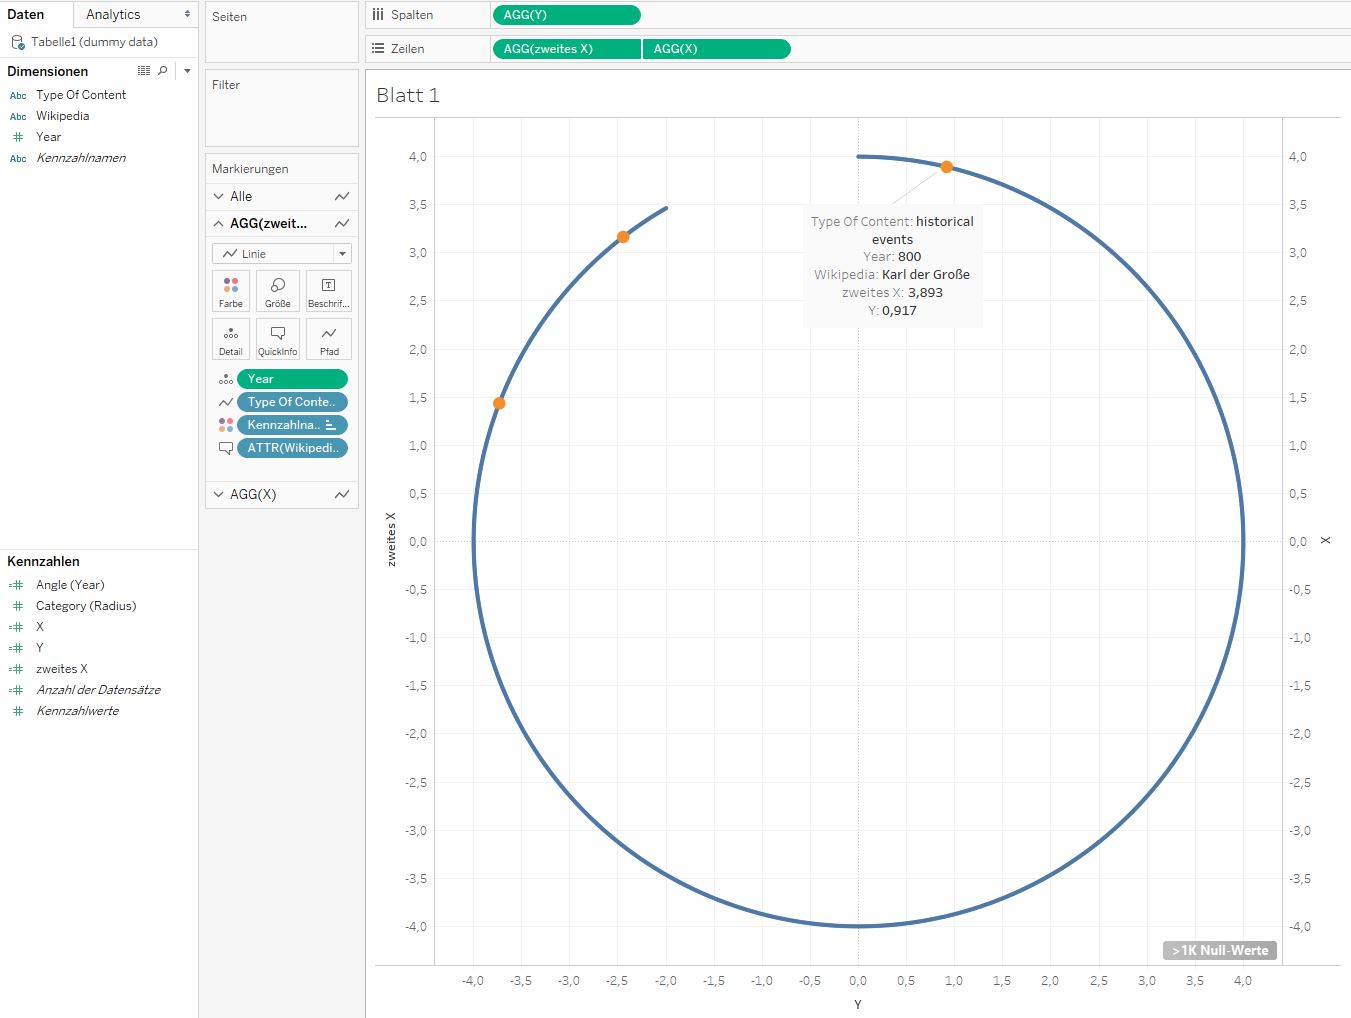The height and width of the screenshot is (1018, 1351).
Task: Select the AGG(zweites X) pill on Zeilen
Action: 566,48
